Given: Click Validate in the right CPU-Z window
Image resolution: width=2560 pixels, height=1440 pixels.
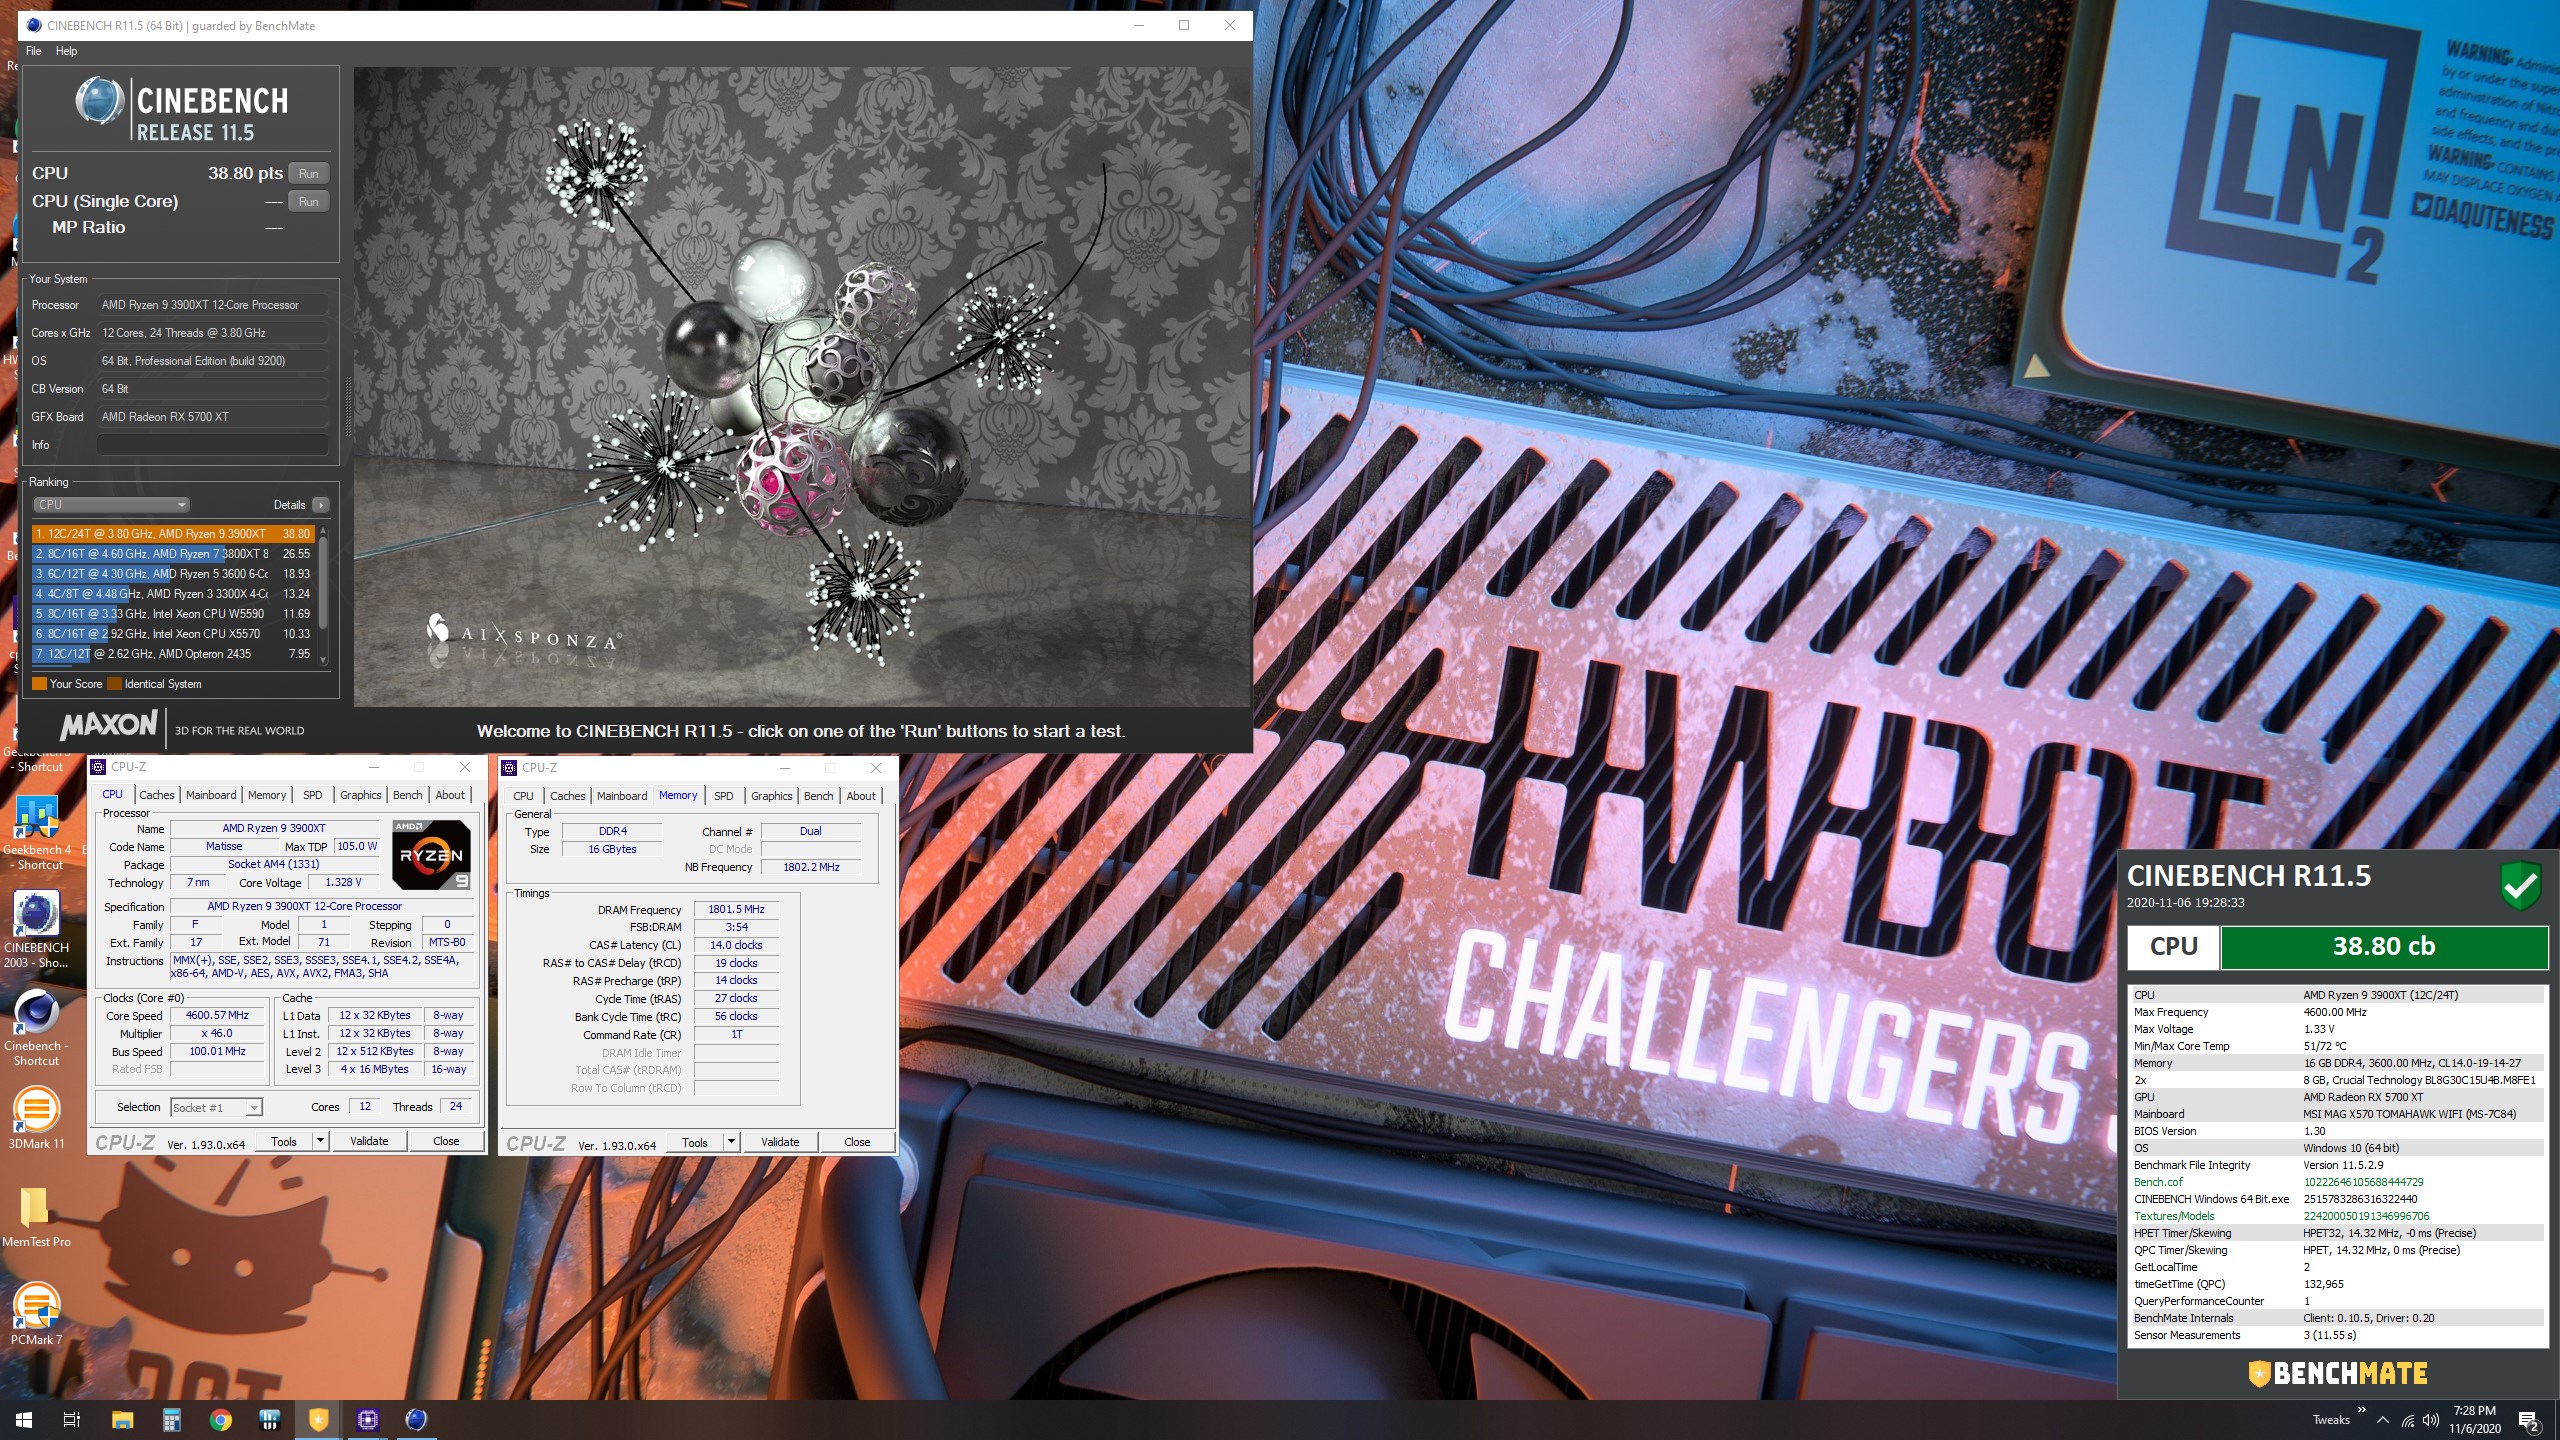Looking at the screenshot, I should click(780, 1142).
